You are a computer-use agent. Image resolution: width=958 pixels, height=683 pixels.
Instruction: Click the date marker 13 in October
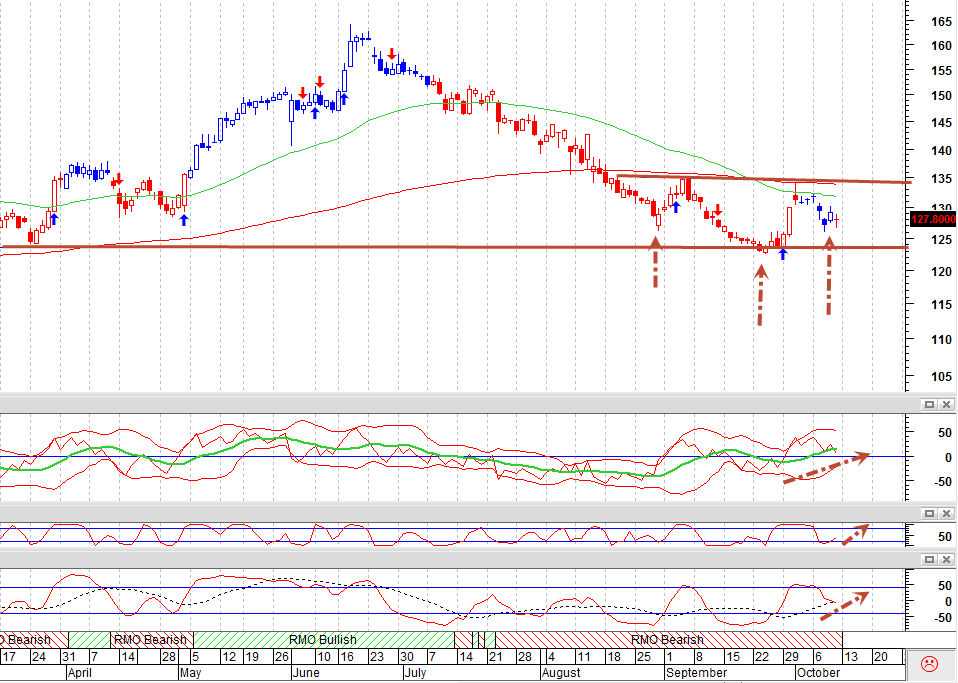(850, 657)
